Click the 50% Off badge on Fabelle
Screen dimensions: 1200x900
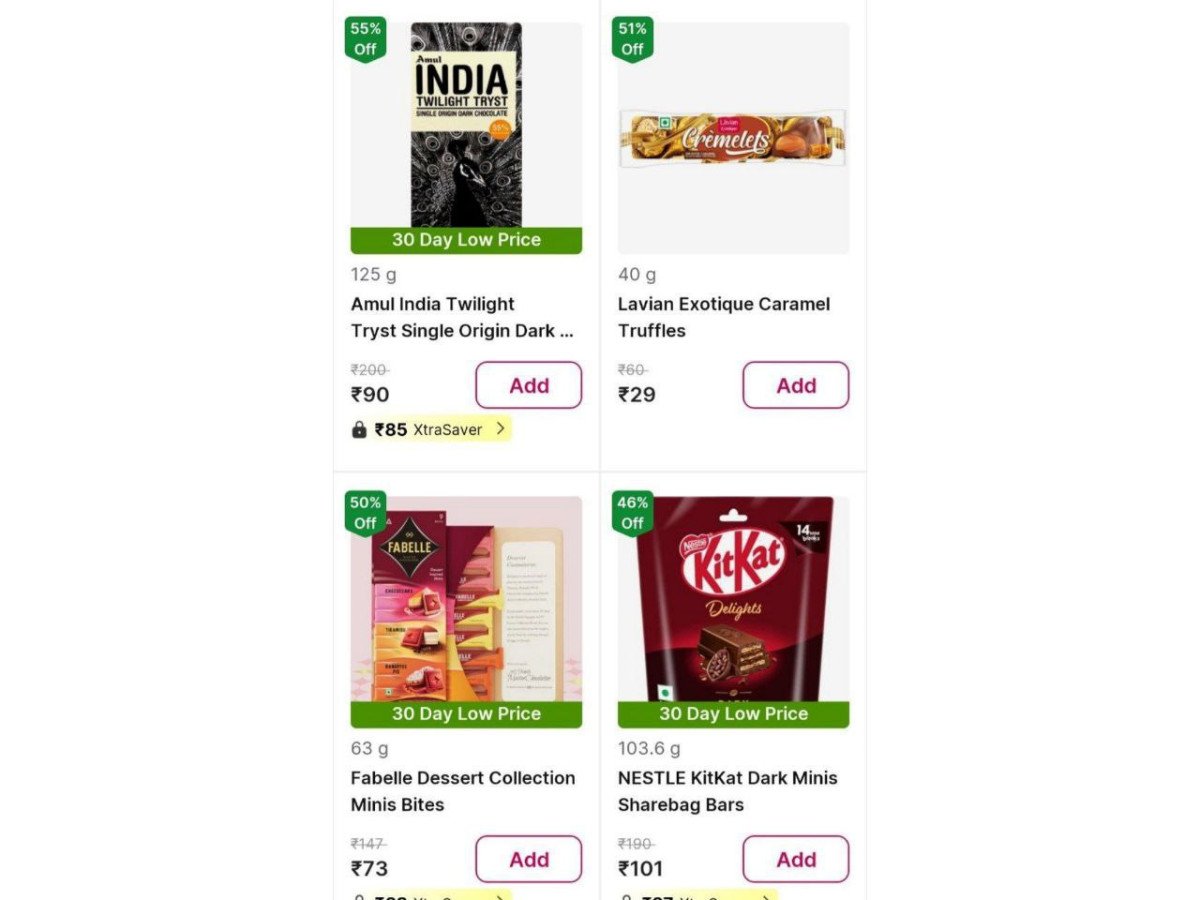point(365,513)
